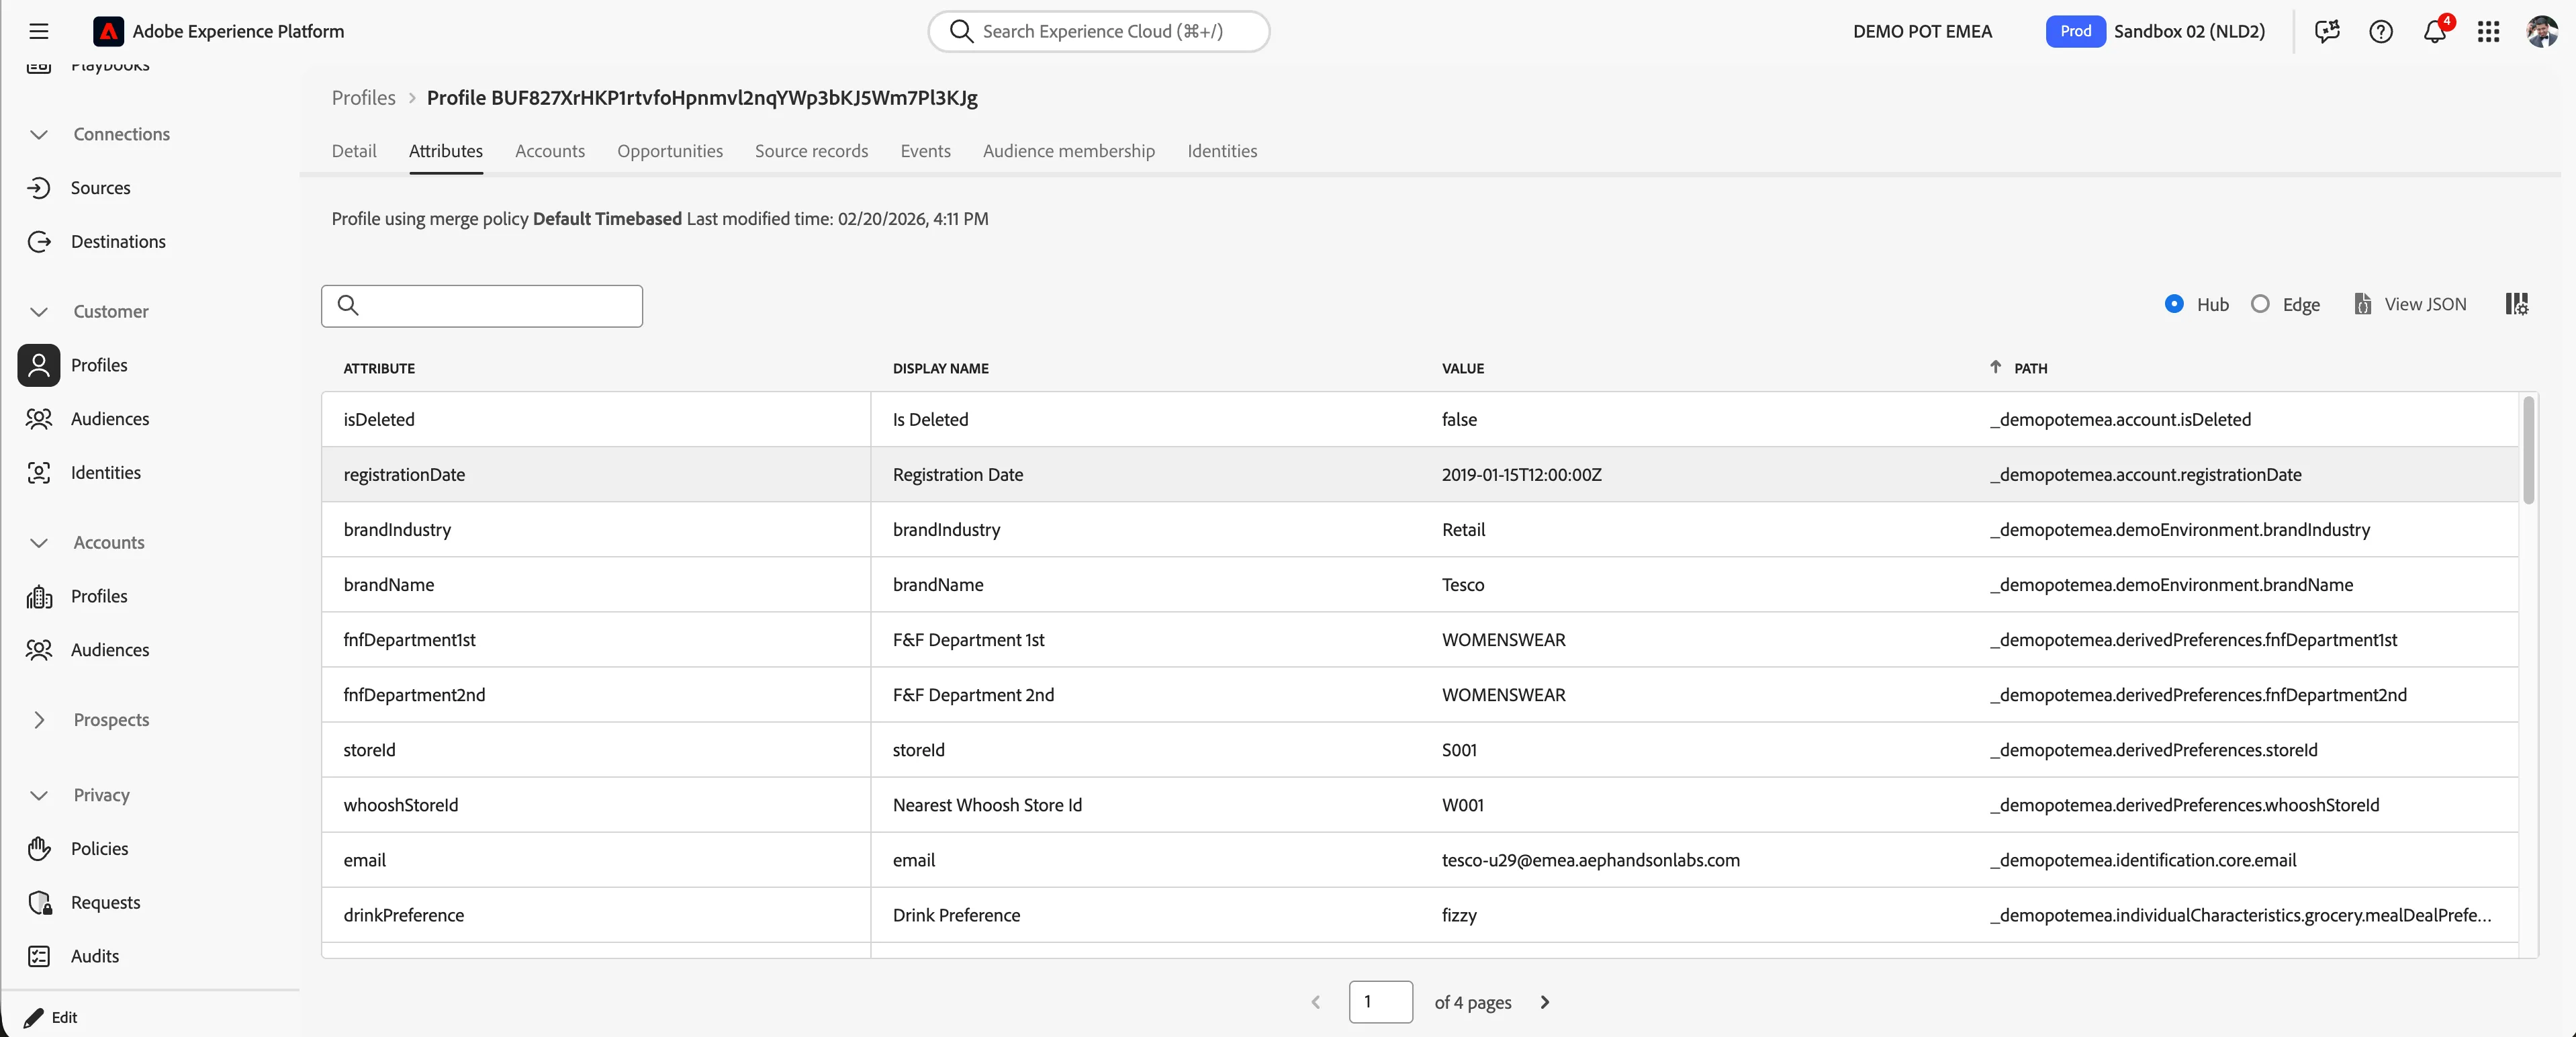The height and width of the screenshot is (1037, 2576).
Task: Click the View JSON button
Action: pos(2410,304)
